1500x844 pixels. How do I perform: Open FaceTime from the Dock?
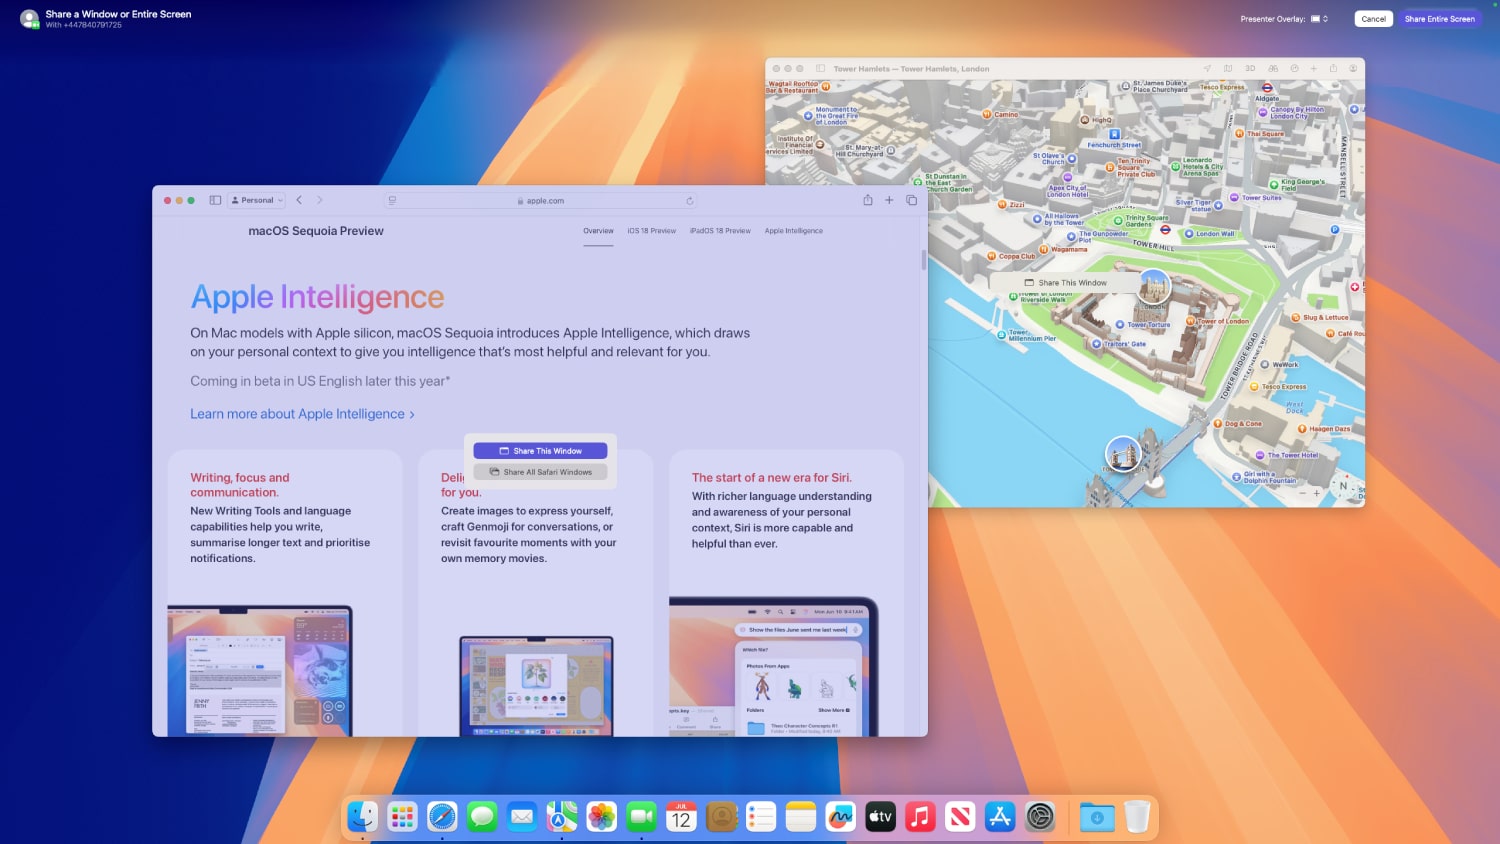pyautogui.click(x=641, y=817)
